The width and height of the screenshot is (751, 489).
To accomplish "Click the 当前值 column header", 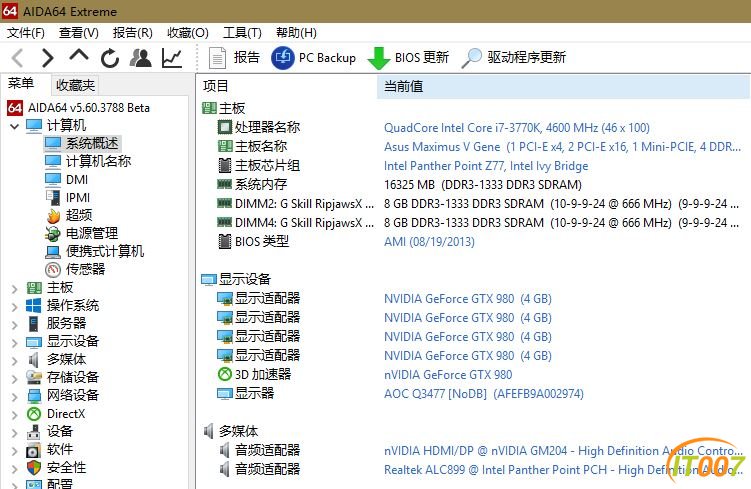I will [x=563, y=86].
